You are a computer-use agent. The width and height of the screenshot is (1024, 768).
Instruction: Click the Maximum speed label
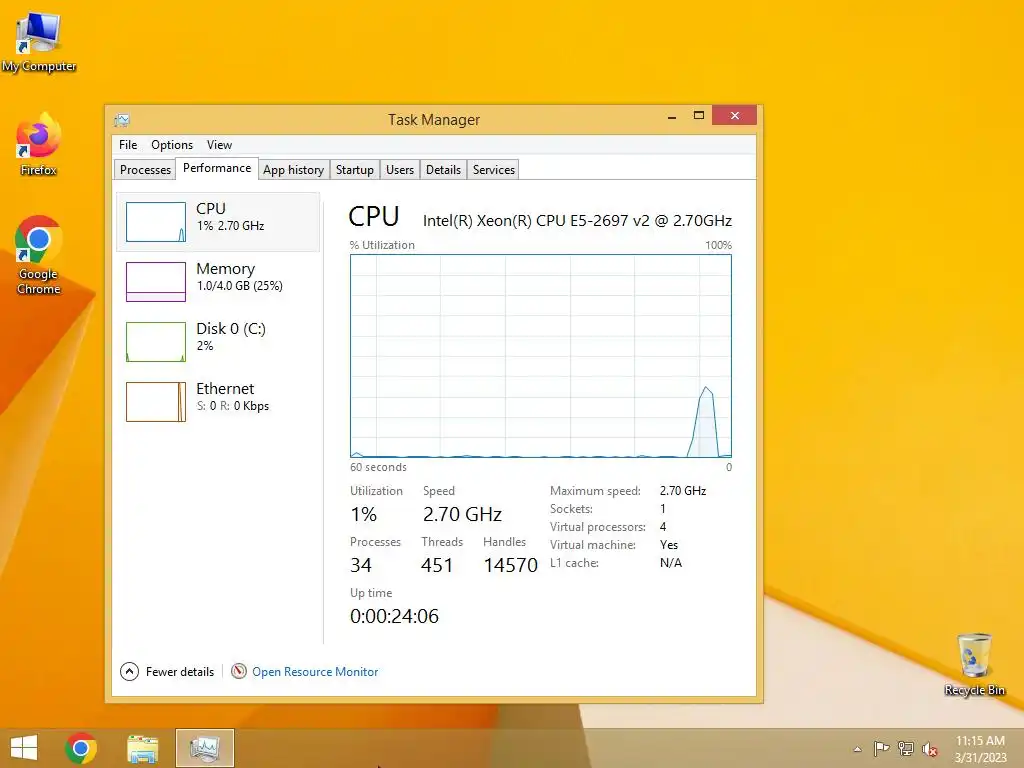(595, 490)
